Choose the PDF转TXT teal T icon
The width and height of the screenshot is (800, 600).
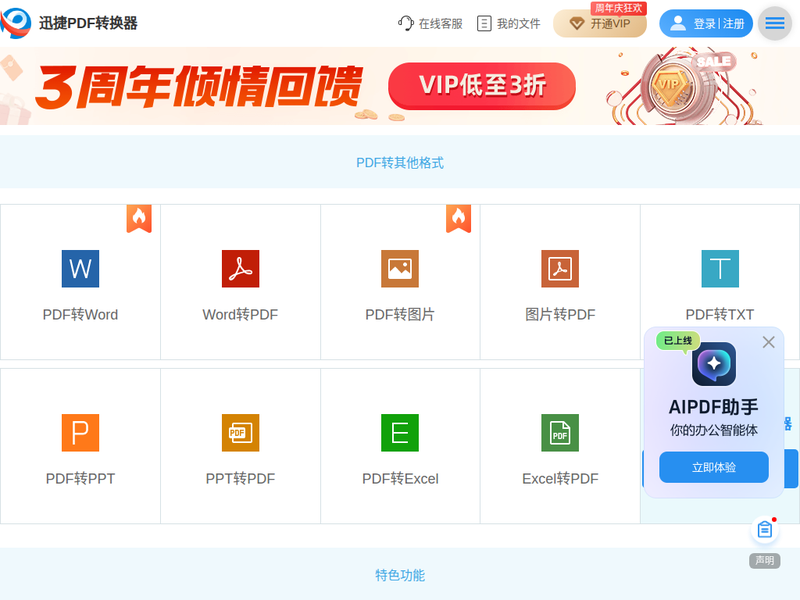point(720,269)
